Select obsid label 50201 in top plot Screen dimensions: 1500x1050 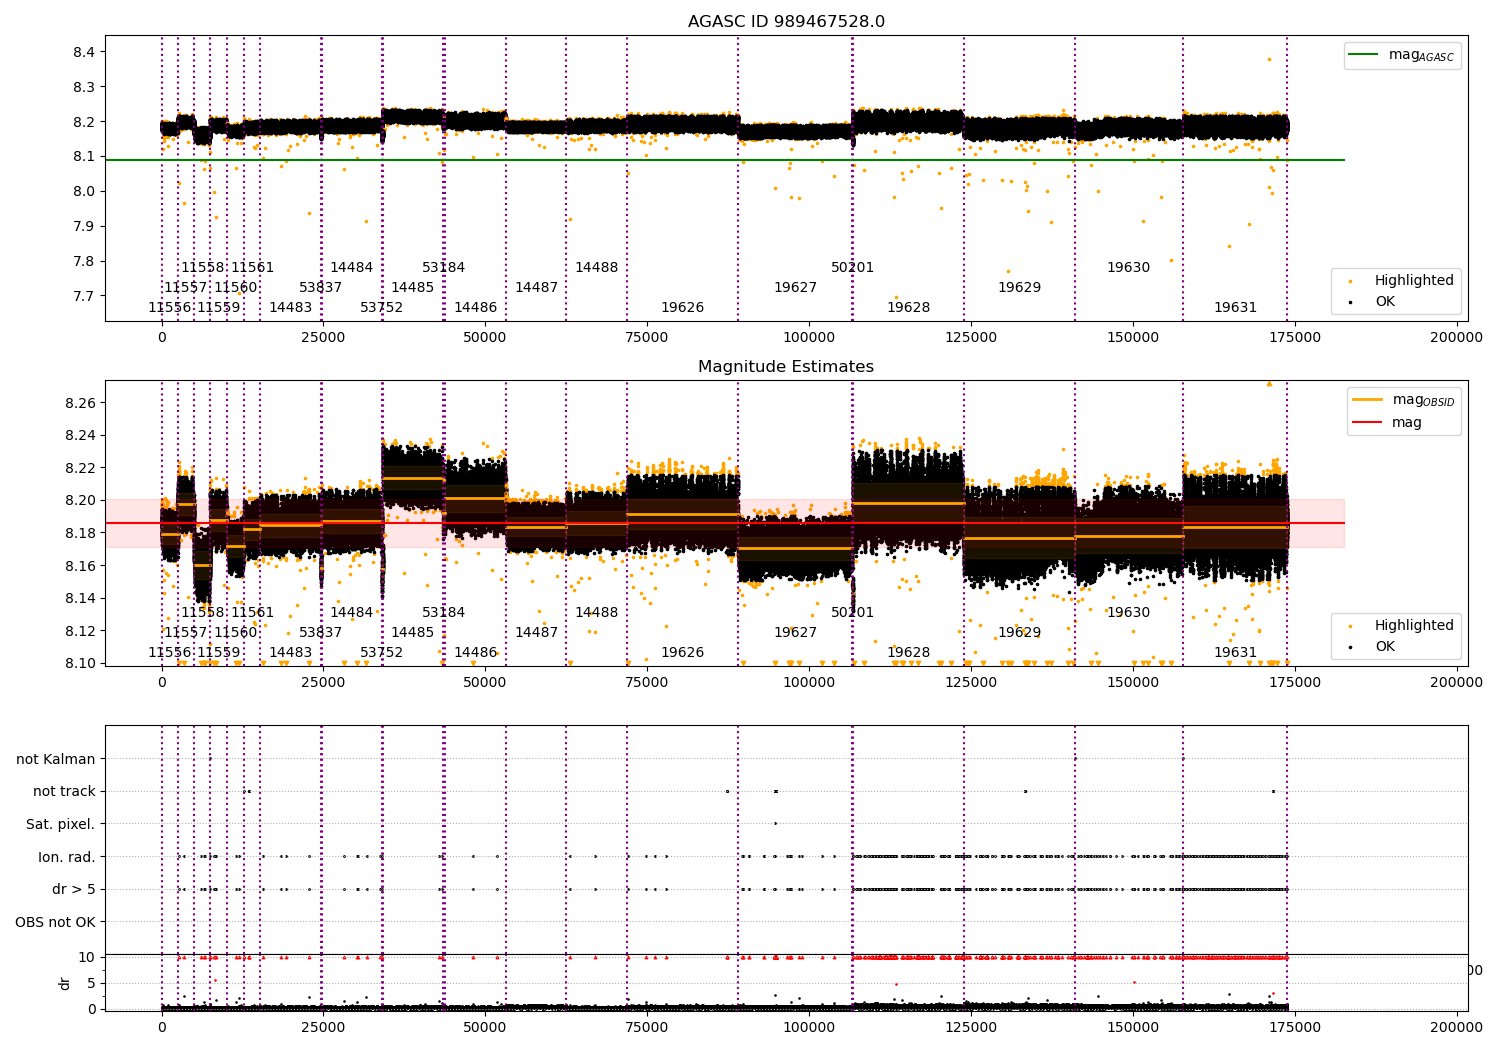[x=852, y=267]
